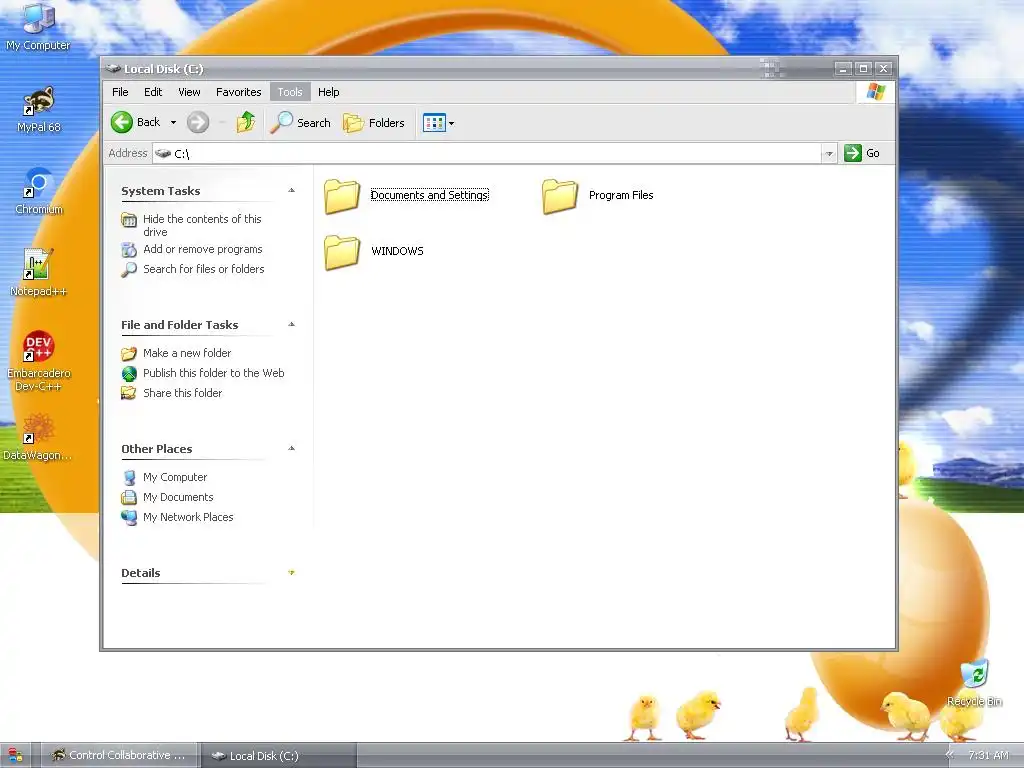The width and height of the screenshot is (1024, 768).
Task: Click the C:\ address field
Action: pos(487,153)
